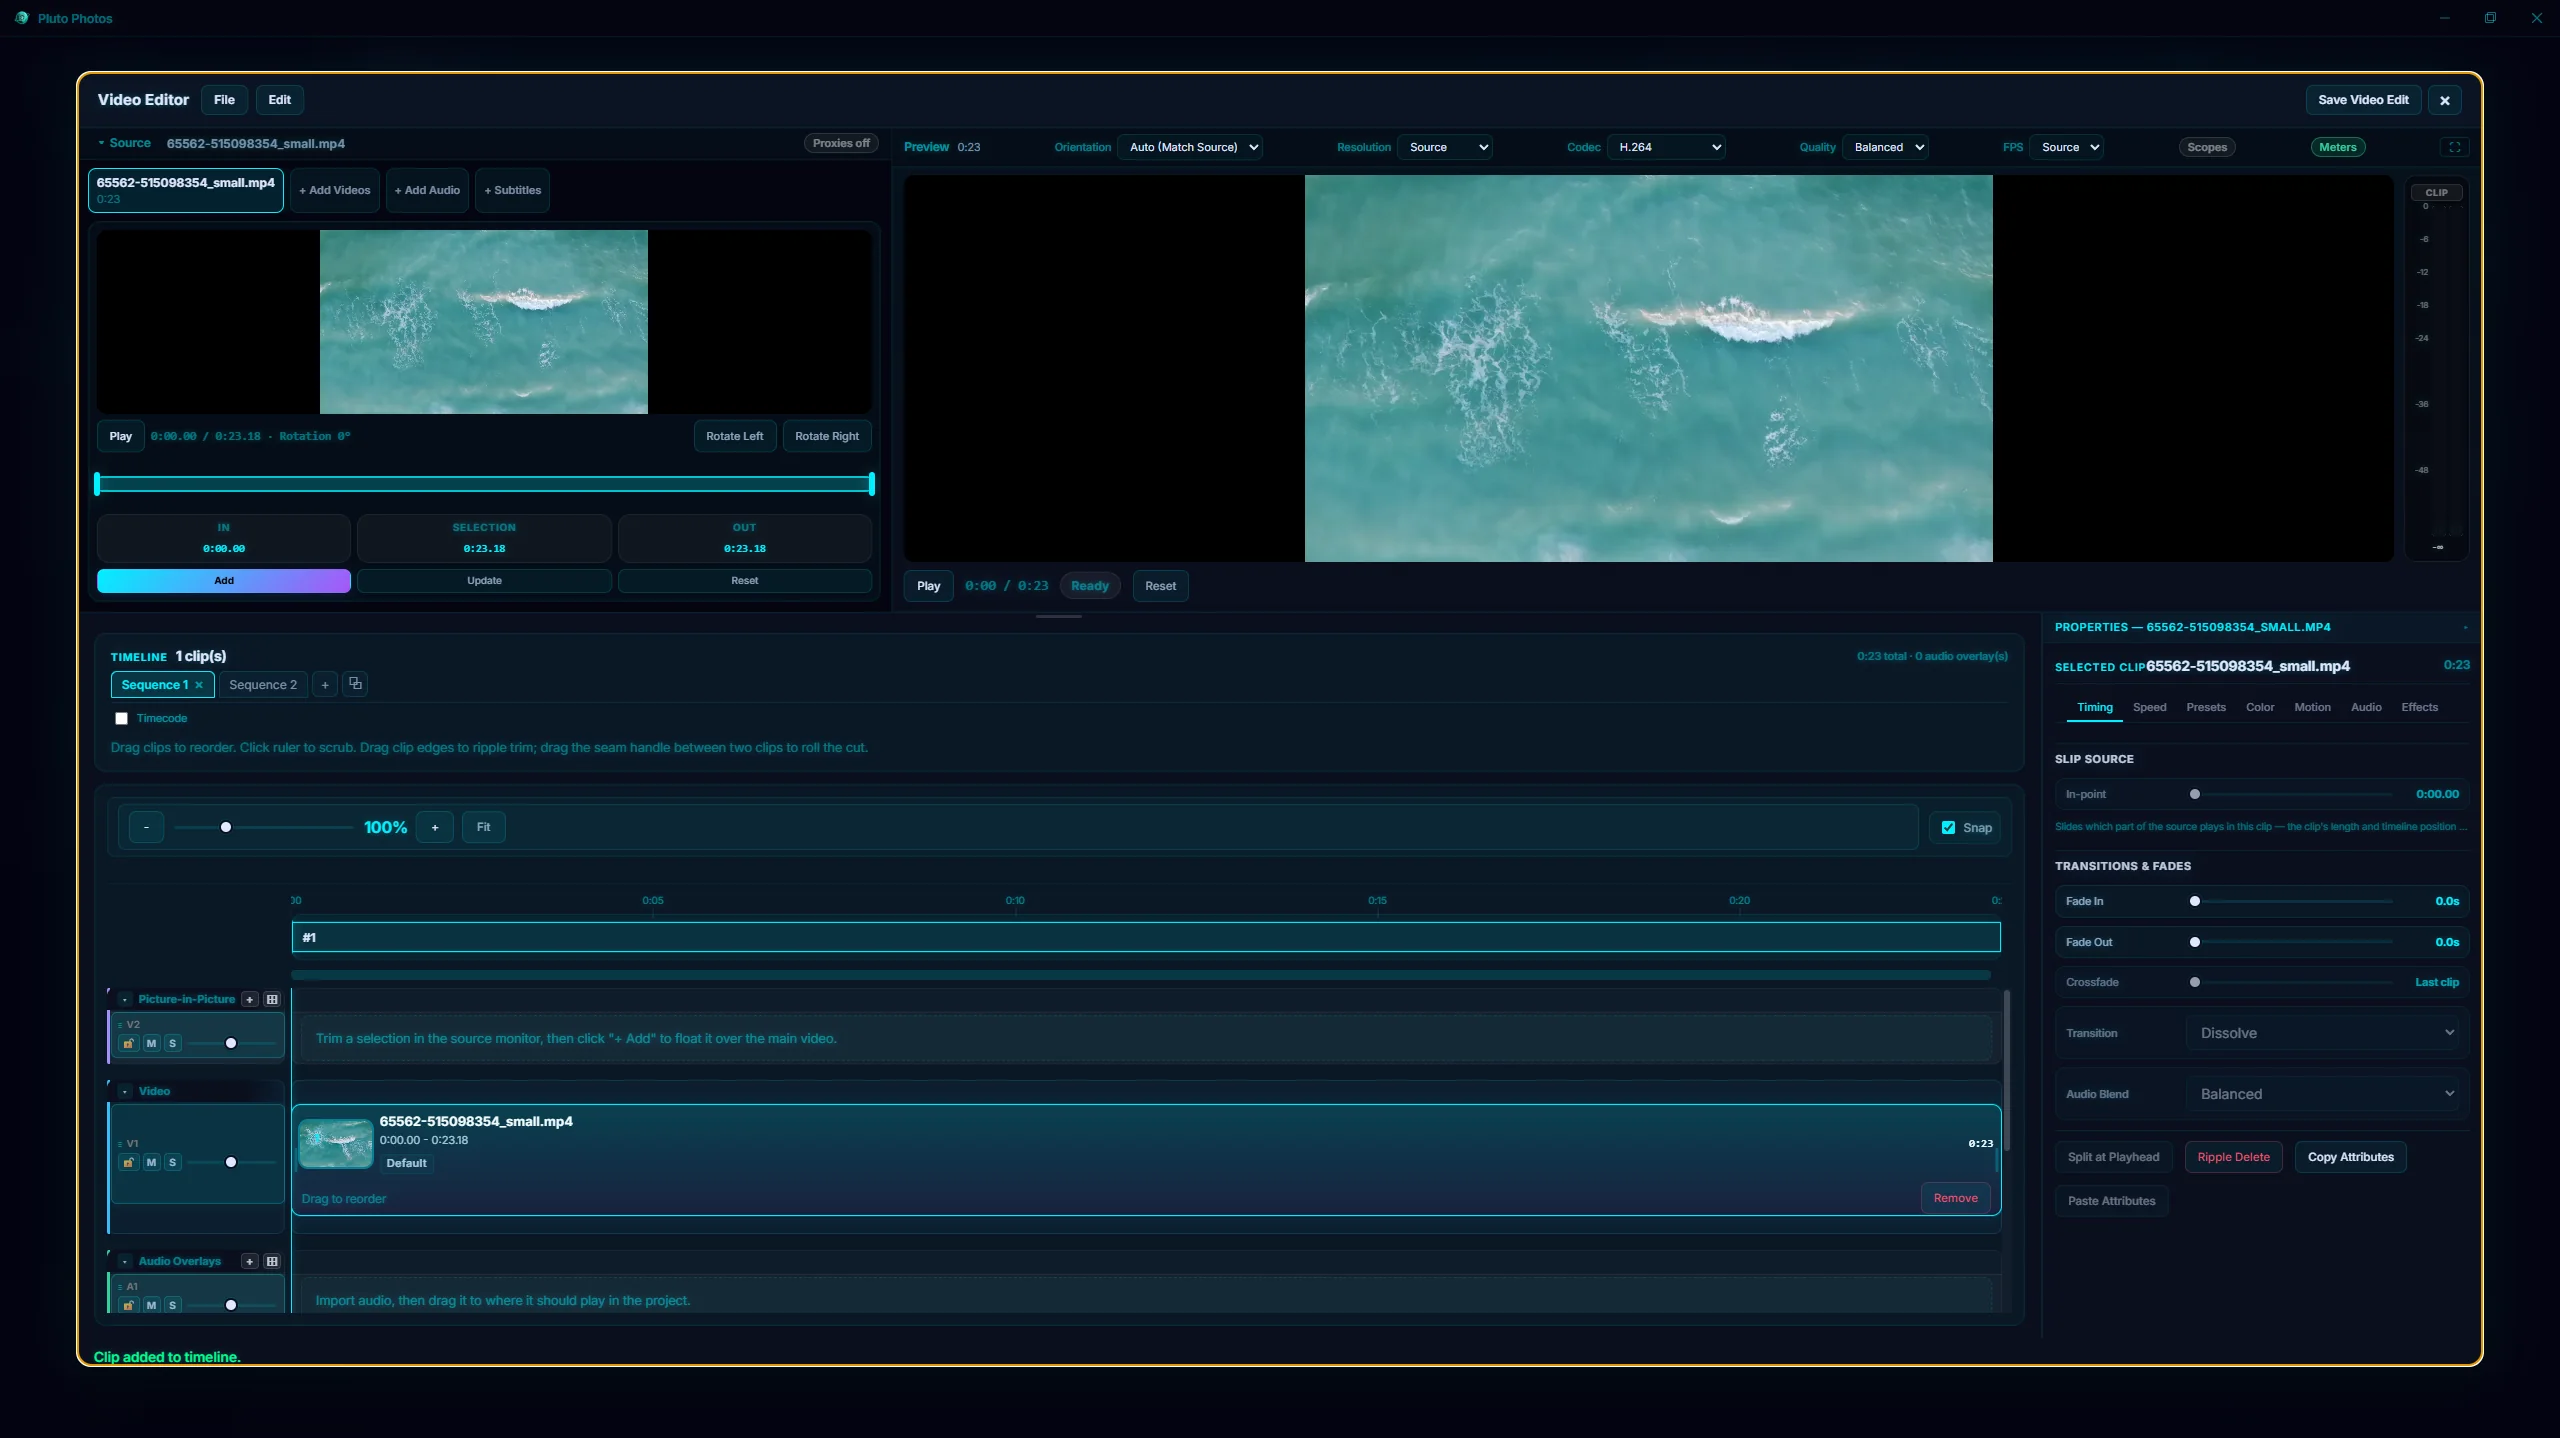Image resolution: width=2560 pixels, height=1438 pixels.
Task: Toggle the Meters display pill
Action: click(x=2338, y=147)
